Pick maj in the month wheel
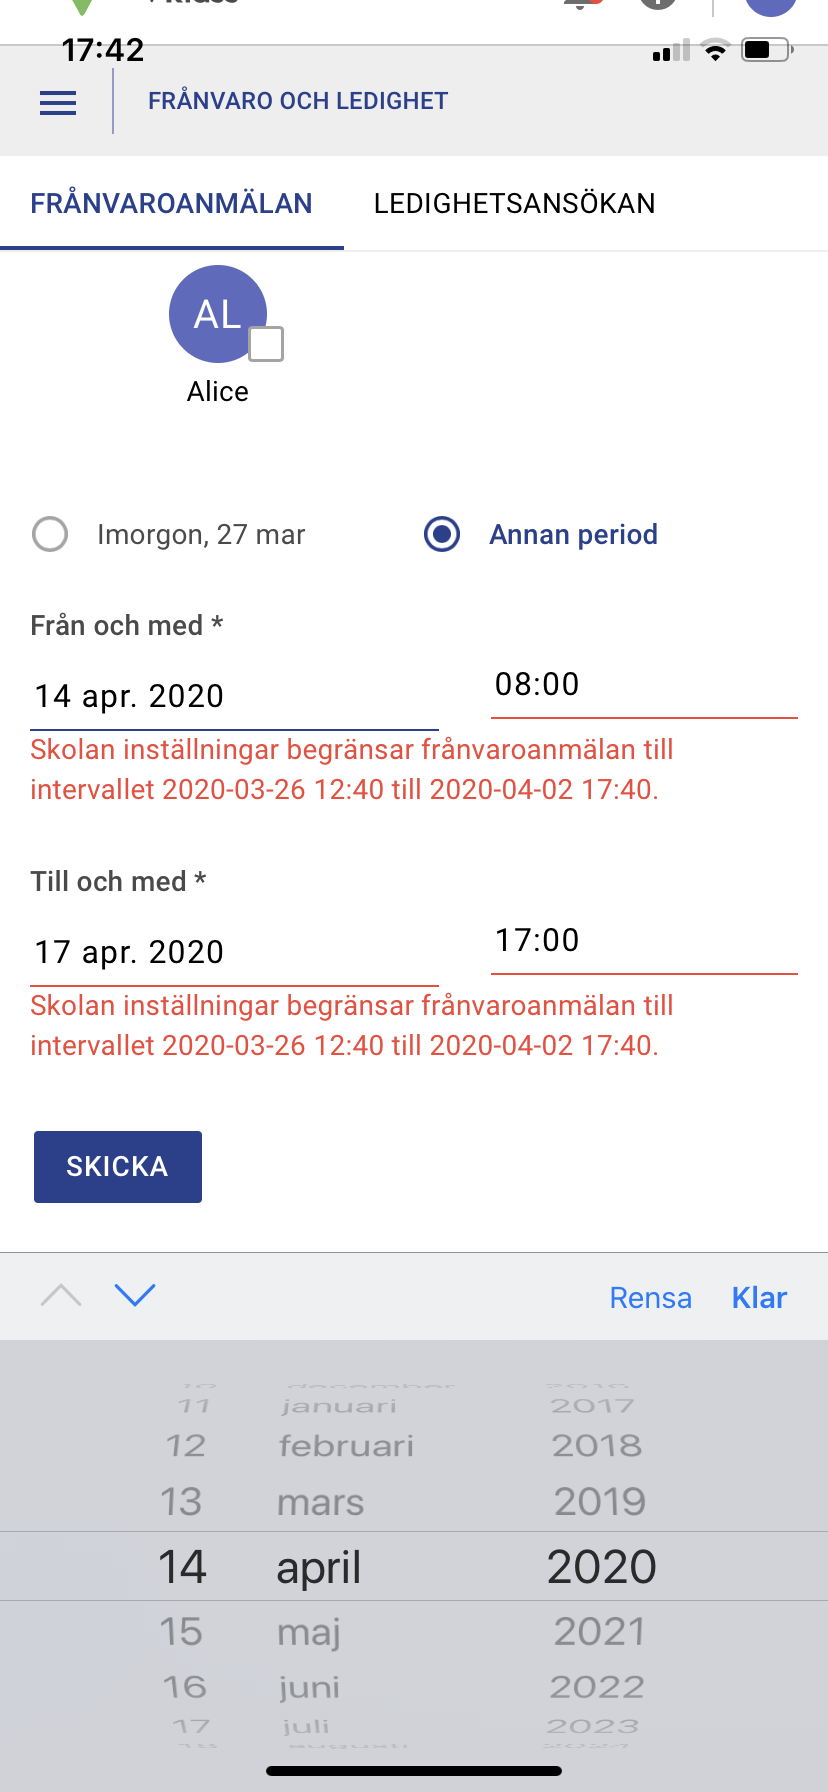This screenshot has width=828, height=1792. coord(309,1632)
